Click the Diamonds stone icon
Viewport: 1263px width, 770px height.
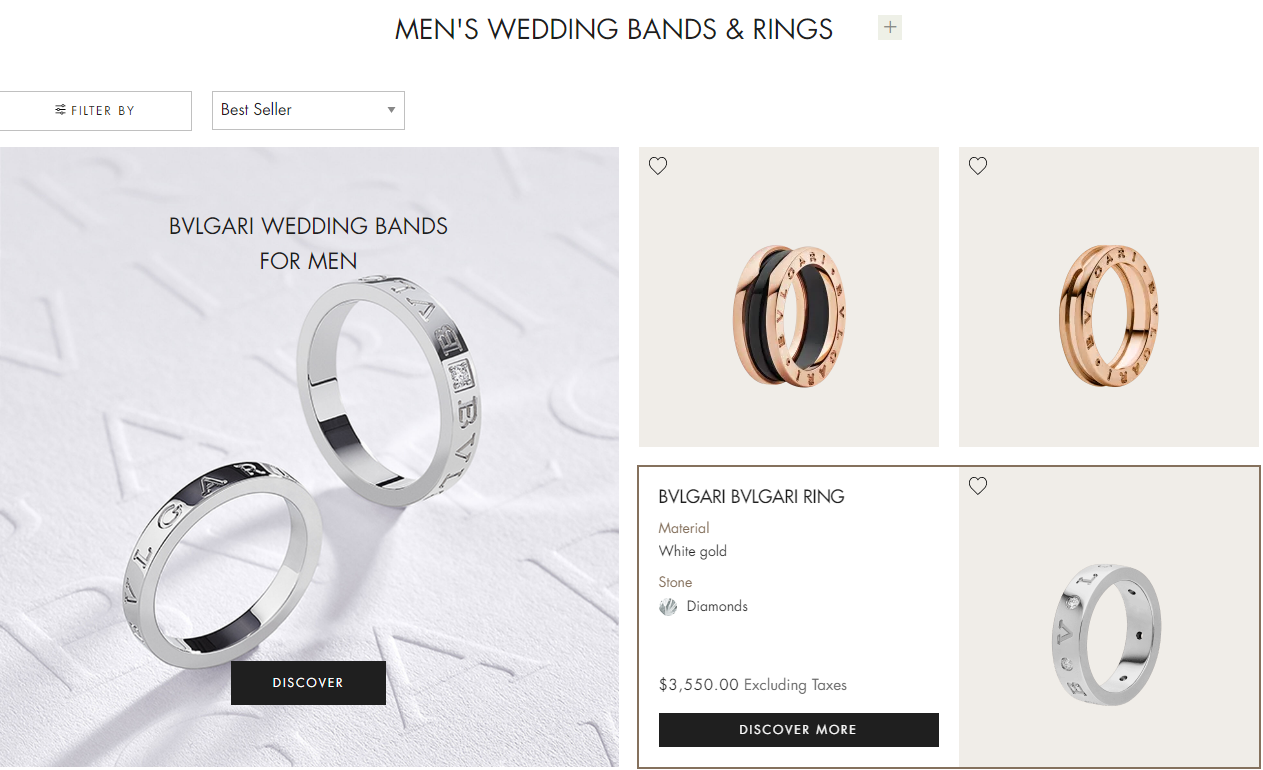click(x=668, y=607)
